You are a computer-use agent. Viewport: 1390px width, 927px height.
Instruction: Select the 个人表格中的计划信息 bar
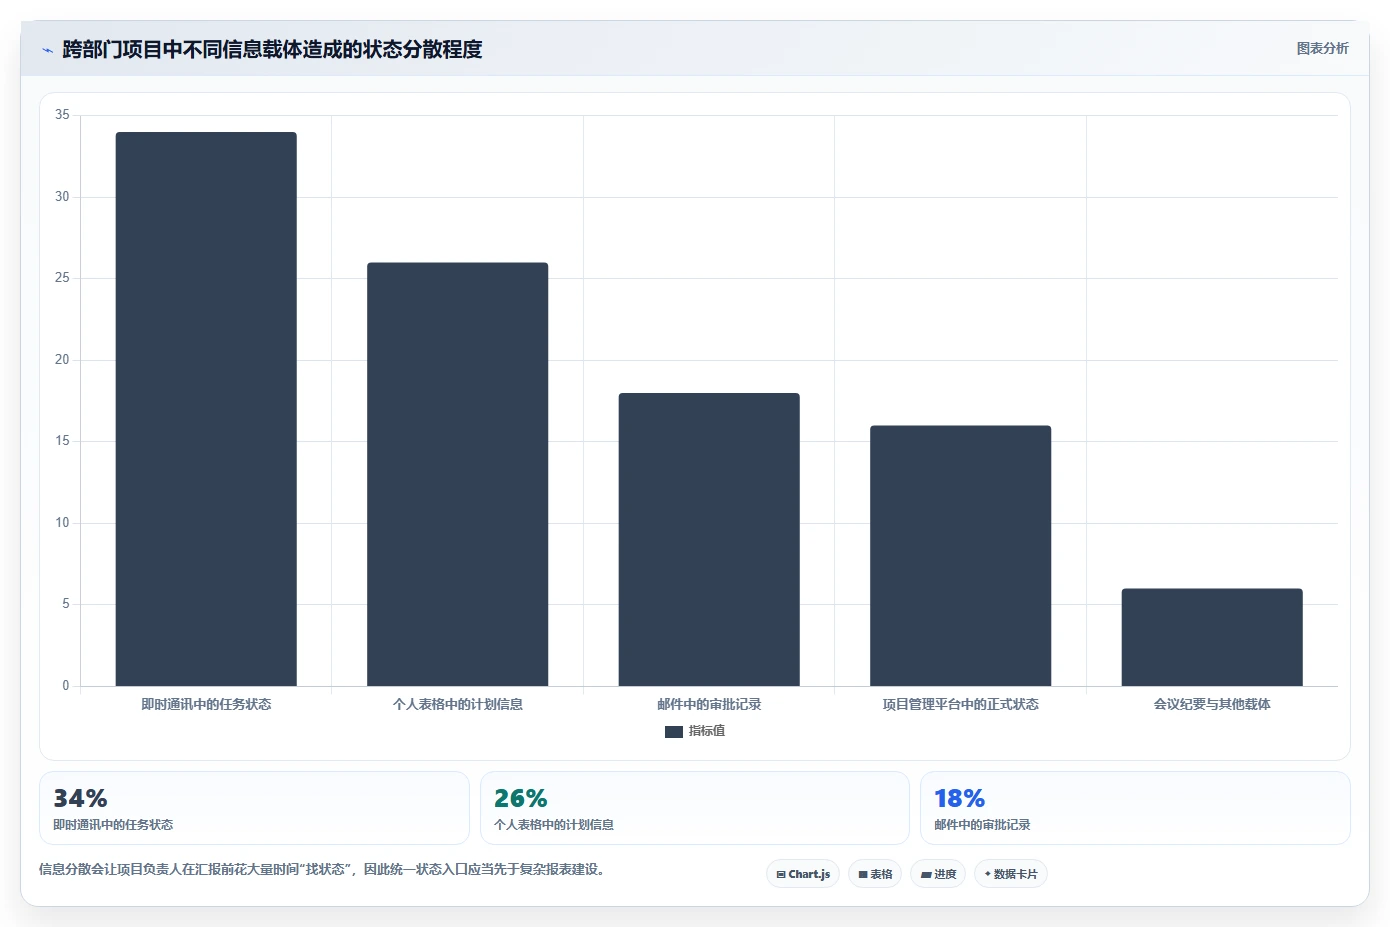[457, 474]
